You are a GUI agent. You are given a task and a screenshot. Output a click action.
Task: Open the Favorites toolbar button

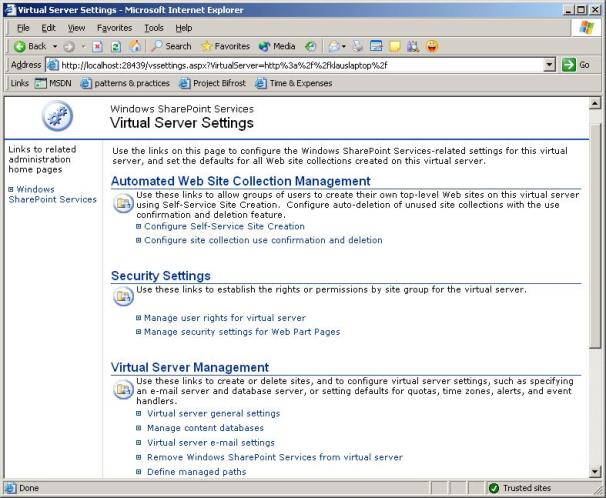tap(225, 46)
